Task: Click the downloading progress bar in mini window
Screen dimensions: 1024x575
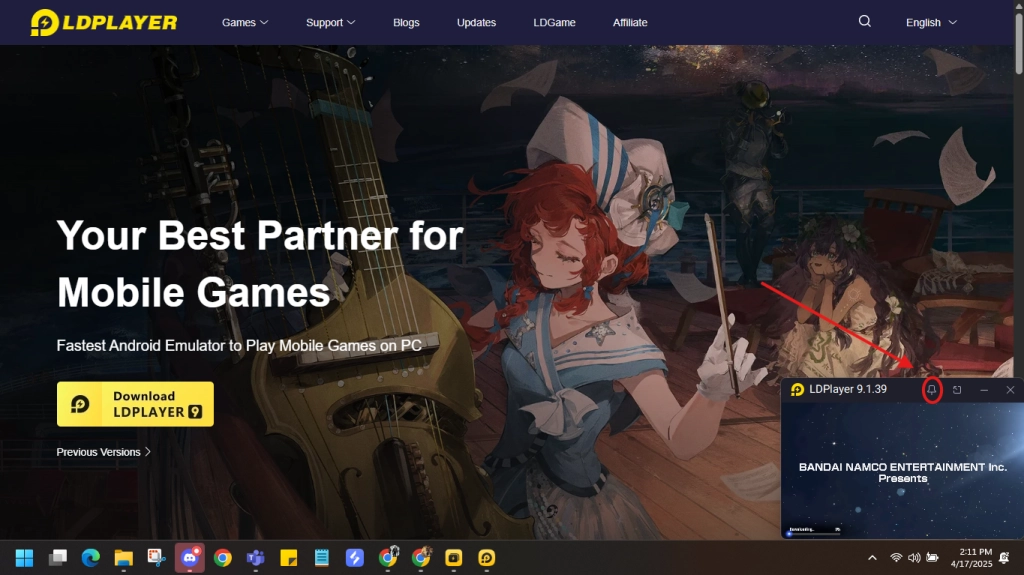Action: [x=814, y=532]
